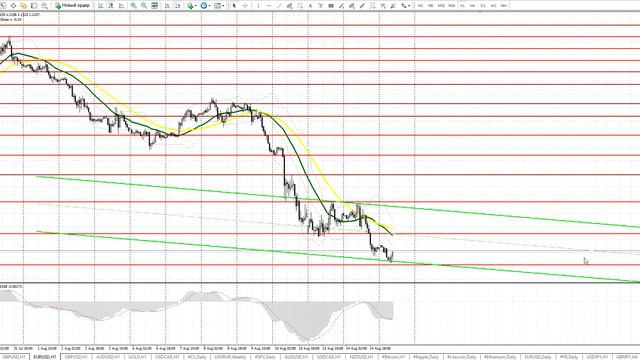Viewport: 640px width, 360px height.
Task: Select the vertical line tool
Action: point(258,6)
